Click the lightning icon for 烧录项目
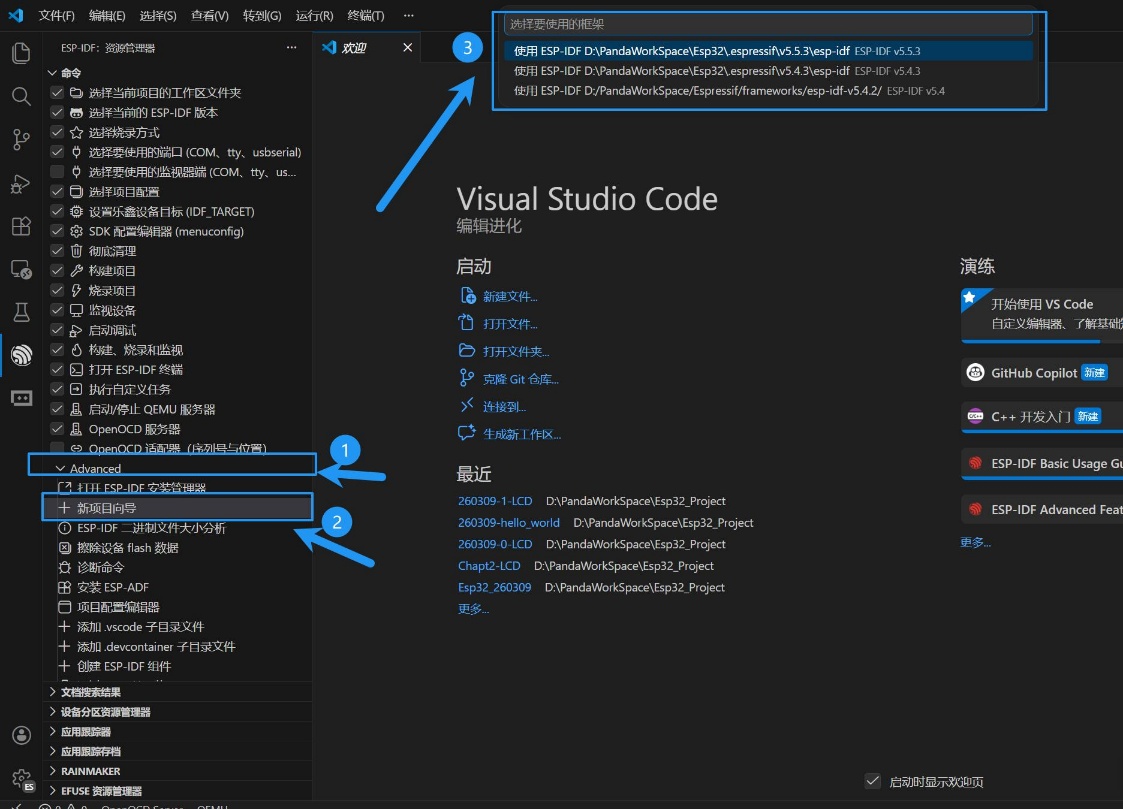The image size is (1123, 809). click(x=77, y=290)
